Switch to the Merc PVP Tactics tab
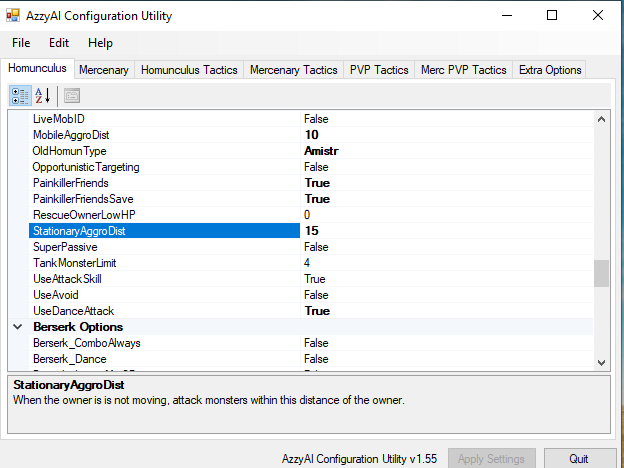This screenshot has width=624, height=468. 464,70
